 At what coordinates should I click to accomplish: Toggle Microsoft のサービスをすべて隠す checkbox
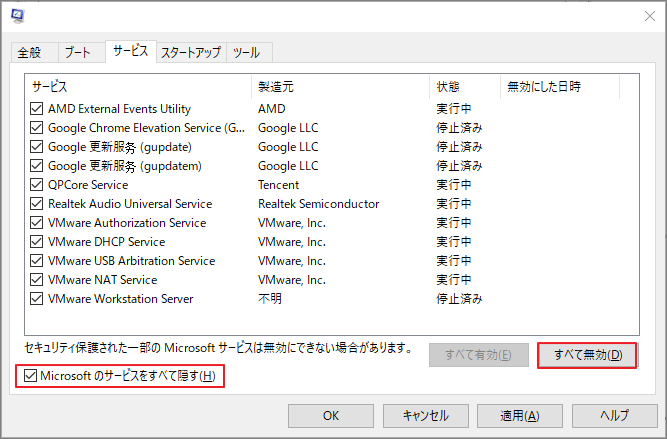click(x=31, y=376)
